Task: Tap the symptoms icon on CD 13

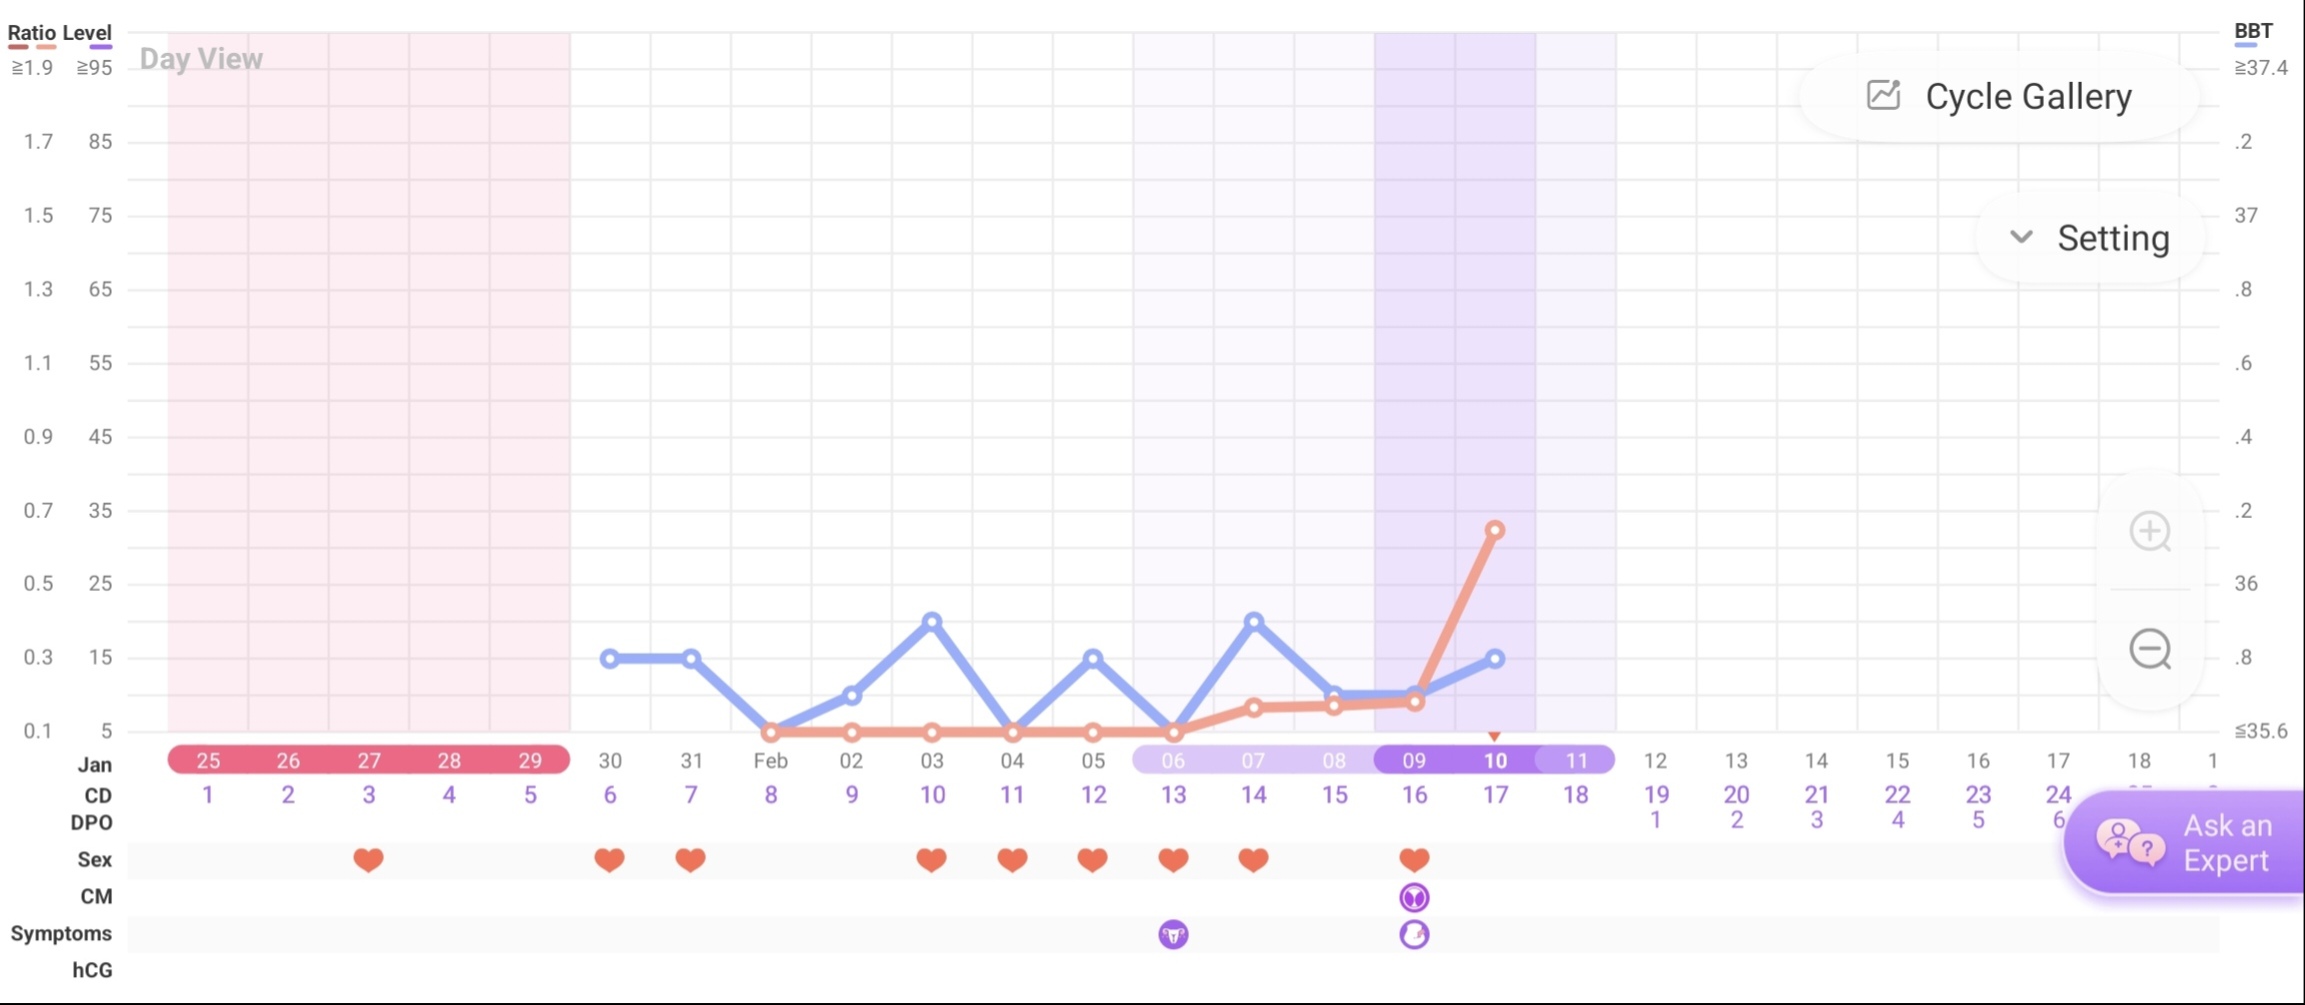Action: pos(1173,934)
